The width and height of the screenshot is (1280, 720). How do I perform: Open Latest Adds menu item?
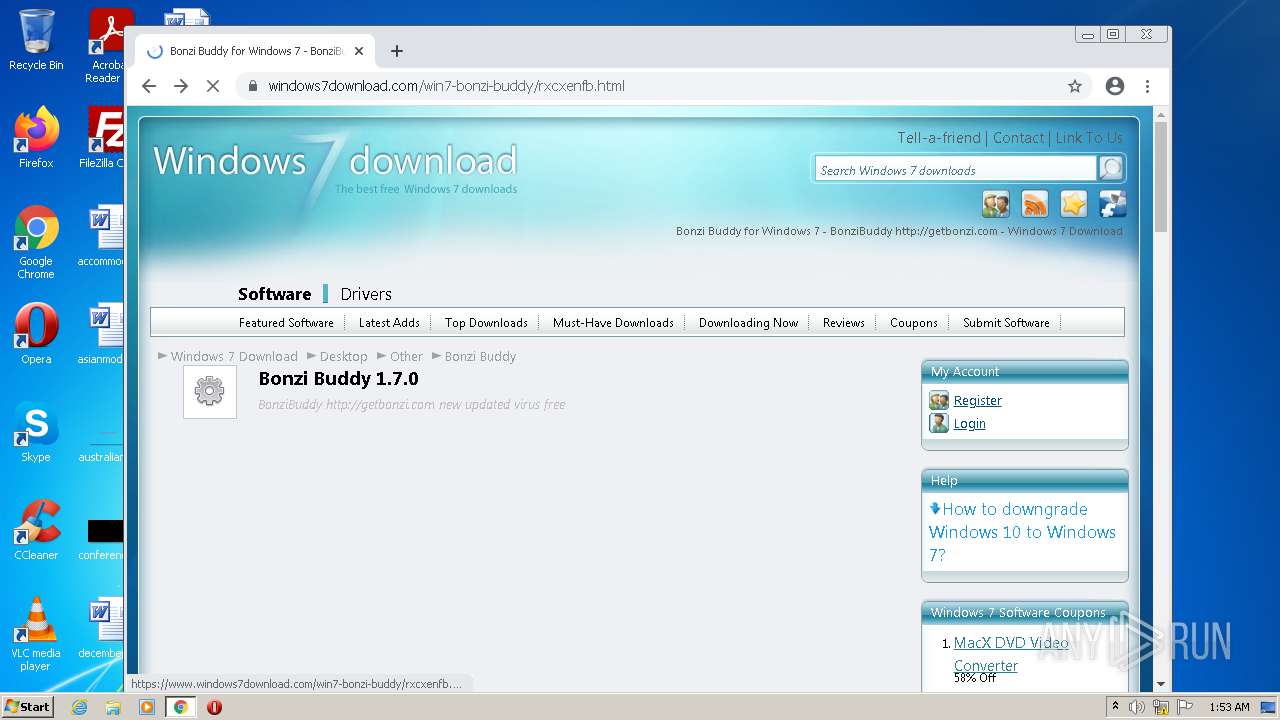click(389, 322)
